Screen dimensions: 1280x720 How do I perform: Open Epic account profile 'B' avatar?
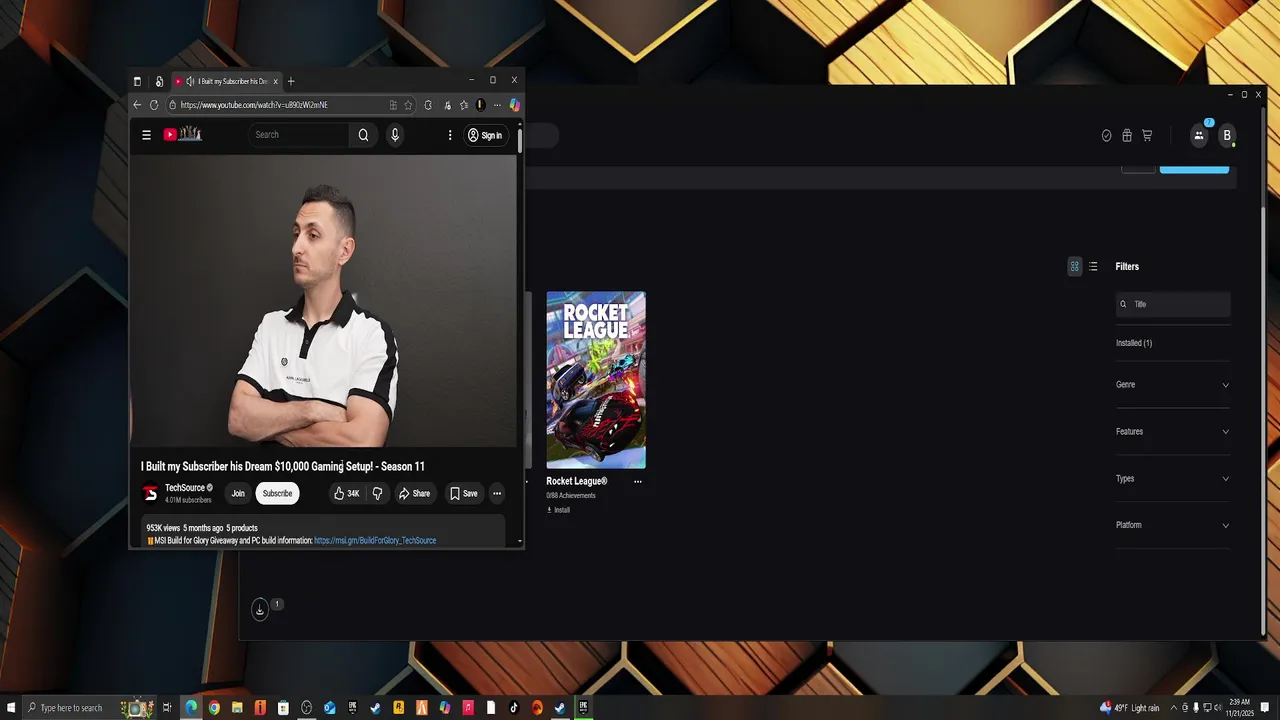(x=1227, y=136)
